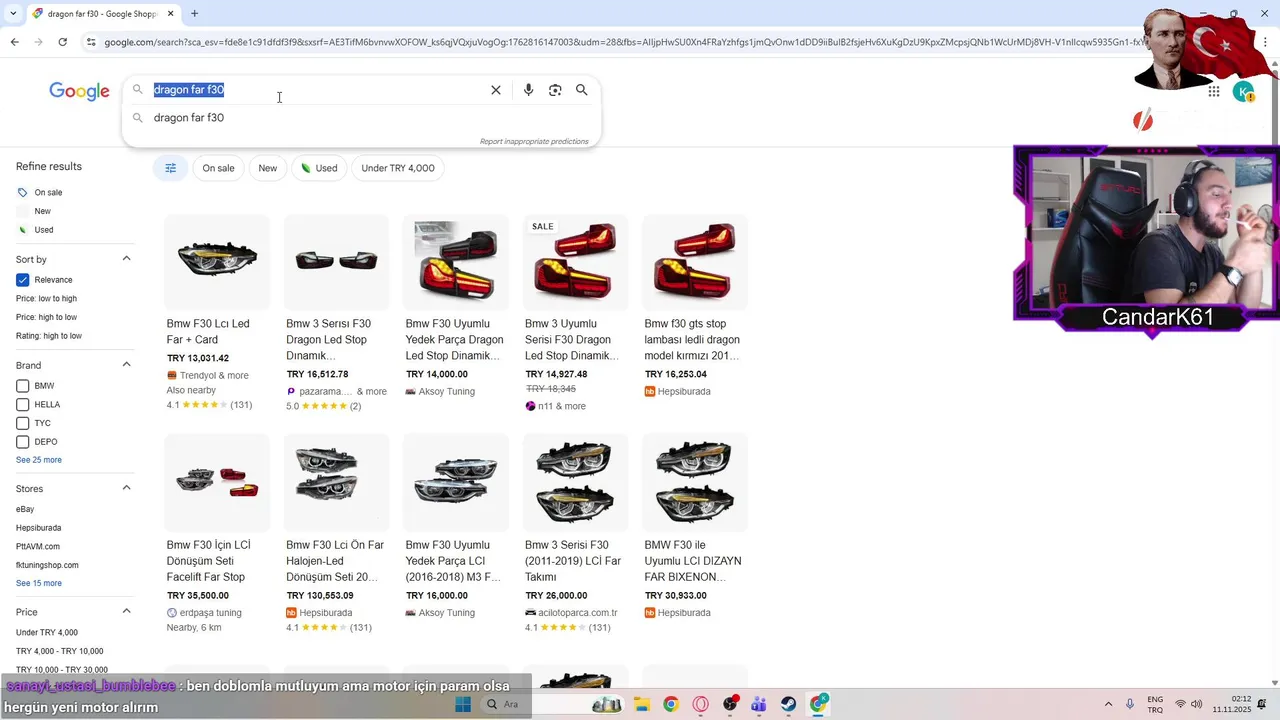Filter by the PttAVM.com store
This screenshot has height=720, width=1280.
coord(38,547)
